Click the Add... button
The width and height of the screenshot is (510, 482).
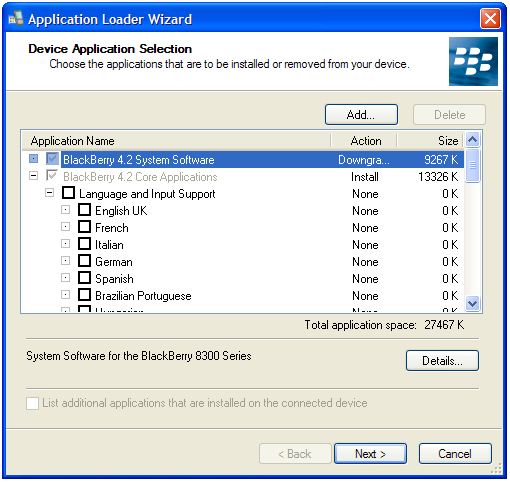pos(361,115)
